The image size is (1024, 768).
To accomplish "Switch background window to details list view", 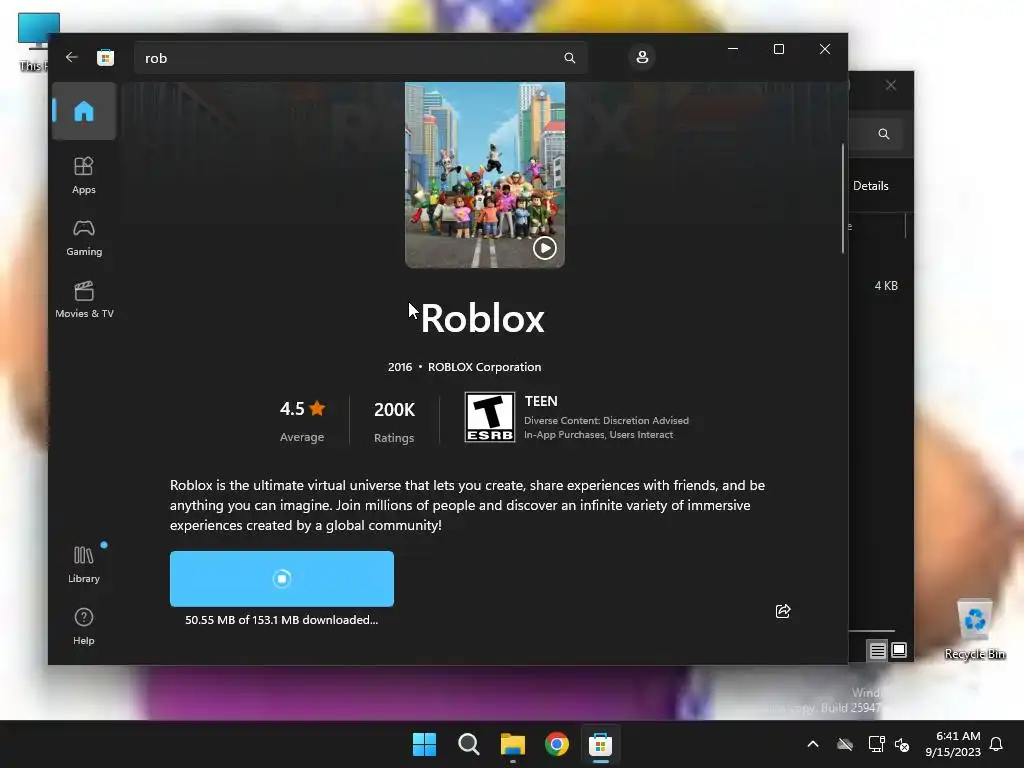I will pyautogui.click(x=877, y=650).
